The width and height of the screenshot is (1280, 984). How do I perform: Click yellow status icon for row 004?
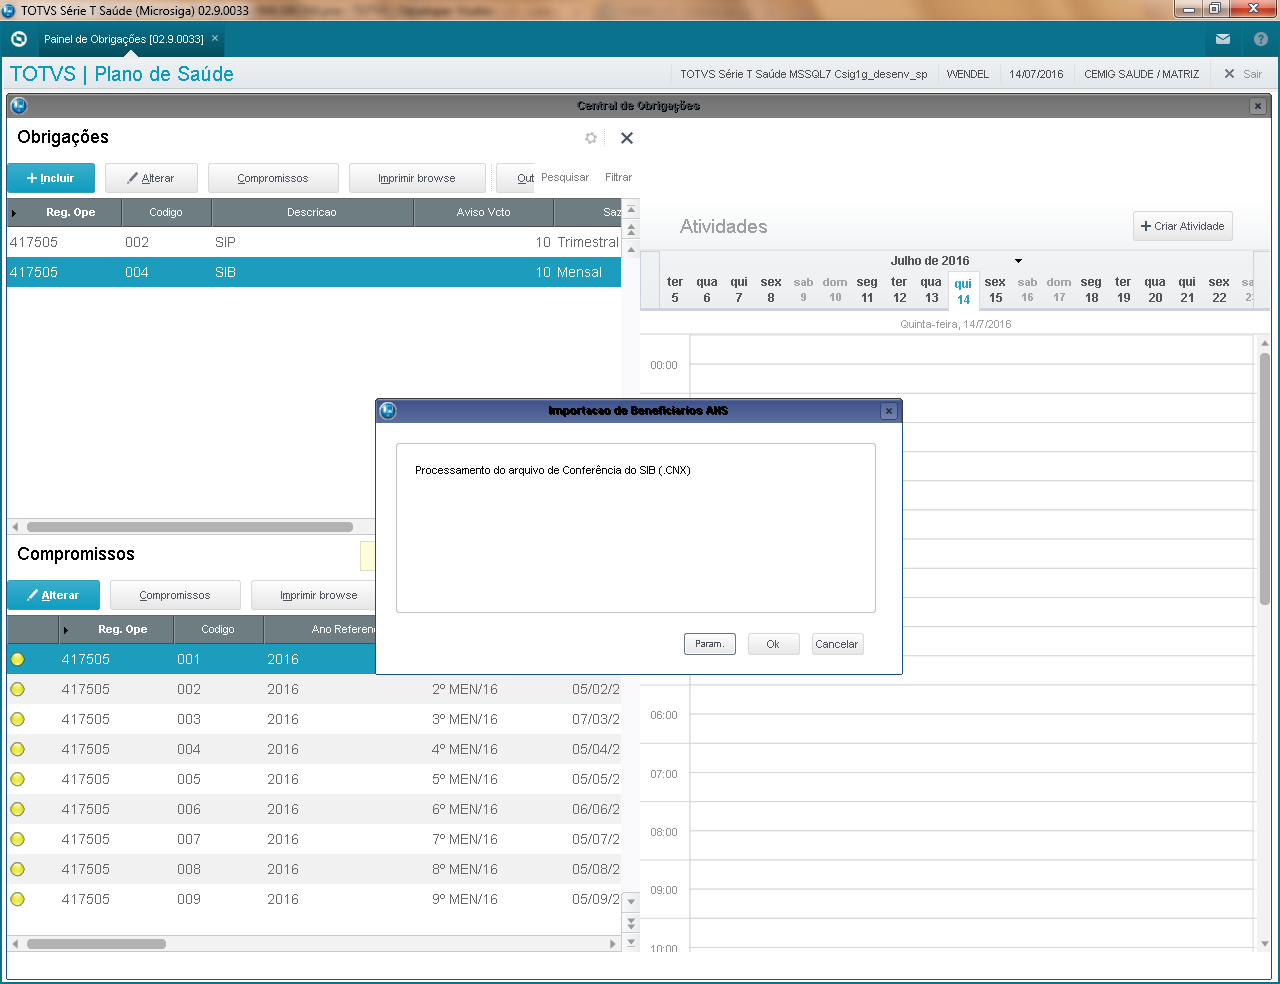point(17,749)
